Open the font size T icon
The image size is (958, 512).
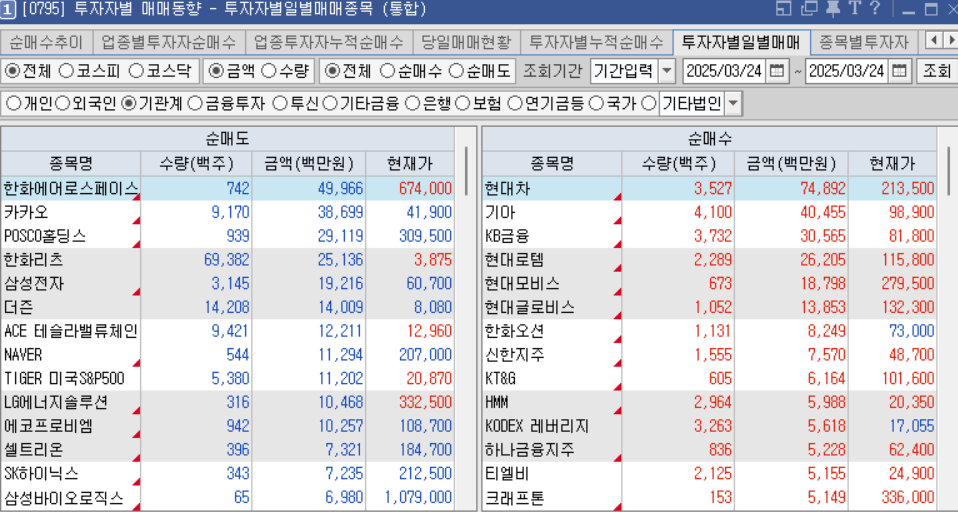[x=855, y=9]
